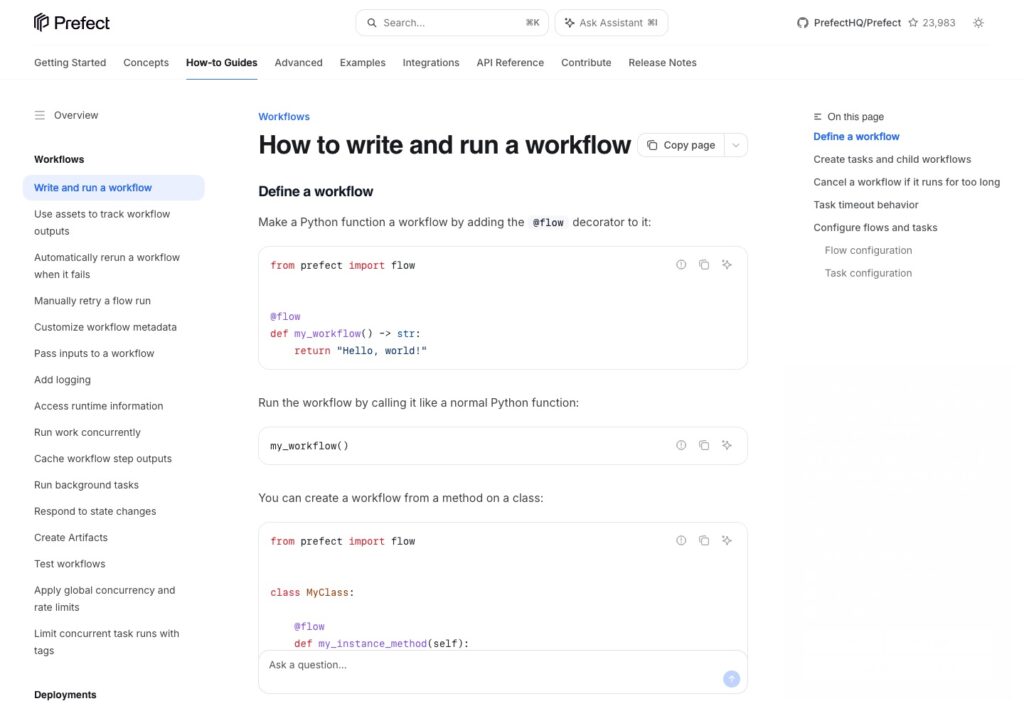Click the star count icon
The width and height of the screenshot is (1024, 711).
click(913, 23)
